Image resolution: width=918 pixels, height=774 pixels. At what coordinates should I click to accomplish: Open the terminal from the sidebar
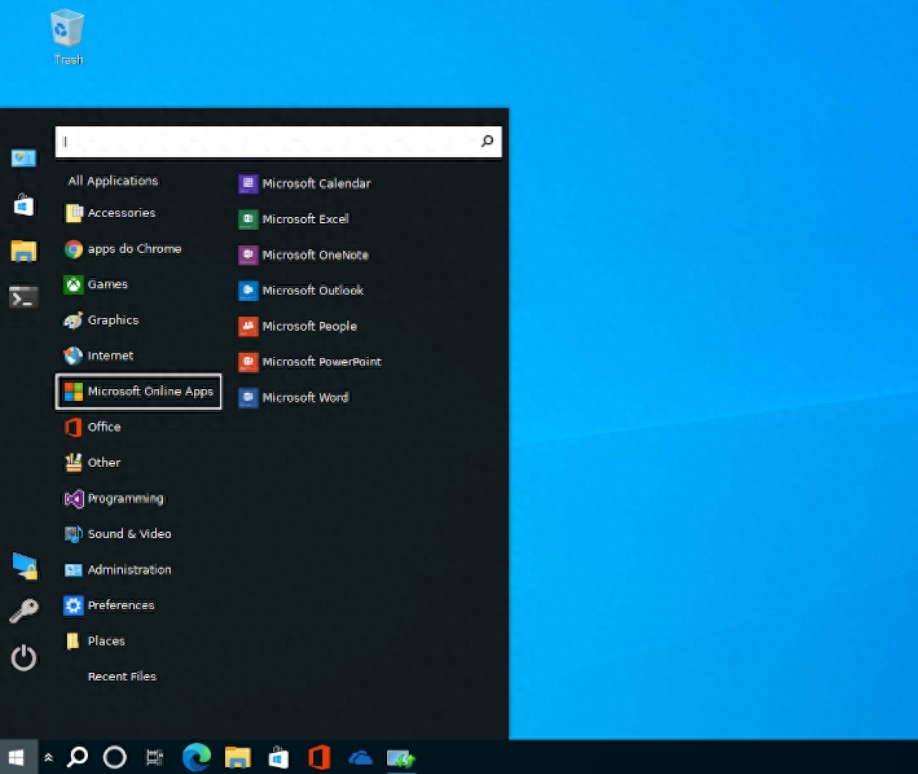23,297
